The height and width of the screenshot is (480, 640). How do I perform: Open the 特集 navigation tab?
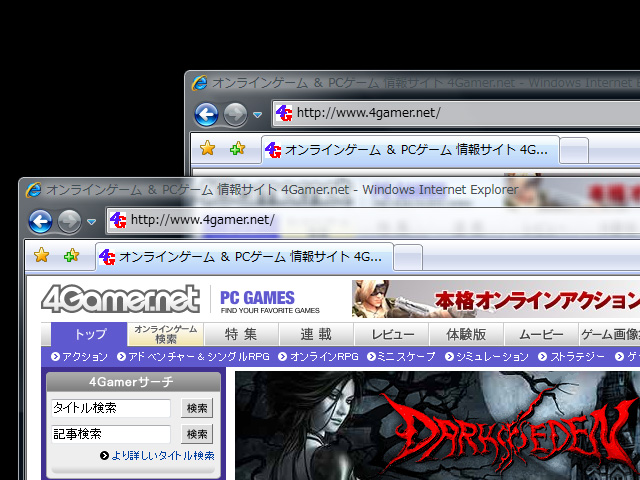tap(241, 335)
